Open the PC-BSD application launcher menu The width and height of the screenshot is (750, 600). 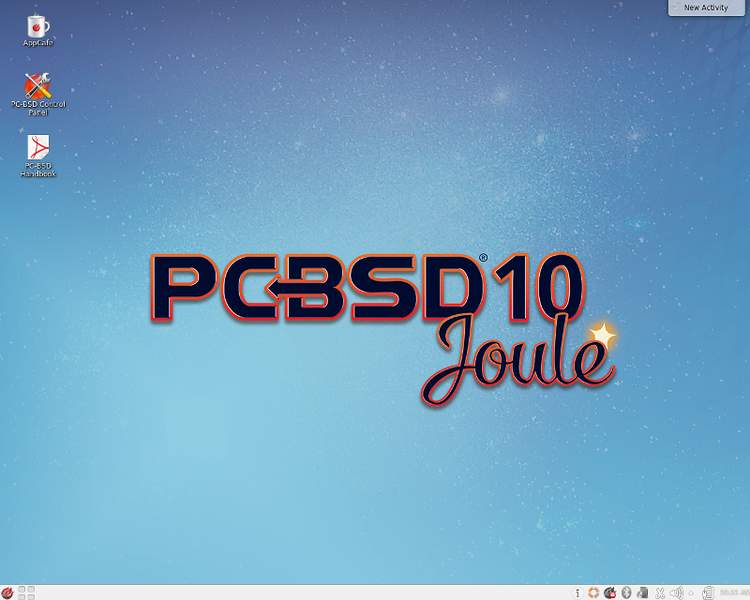[x=8, y=593]
